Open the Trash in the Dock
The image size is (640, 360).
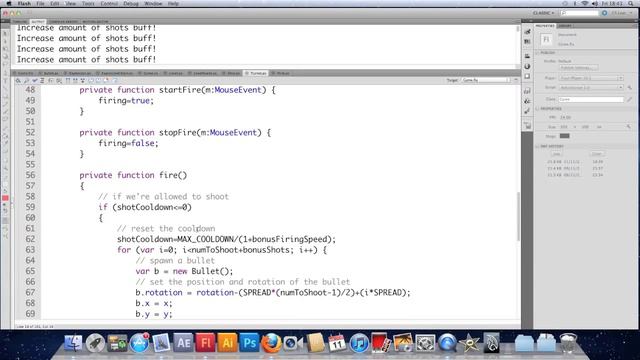(x=568, y=342)
